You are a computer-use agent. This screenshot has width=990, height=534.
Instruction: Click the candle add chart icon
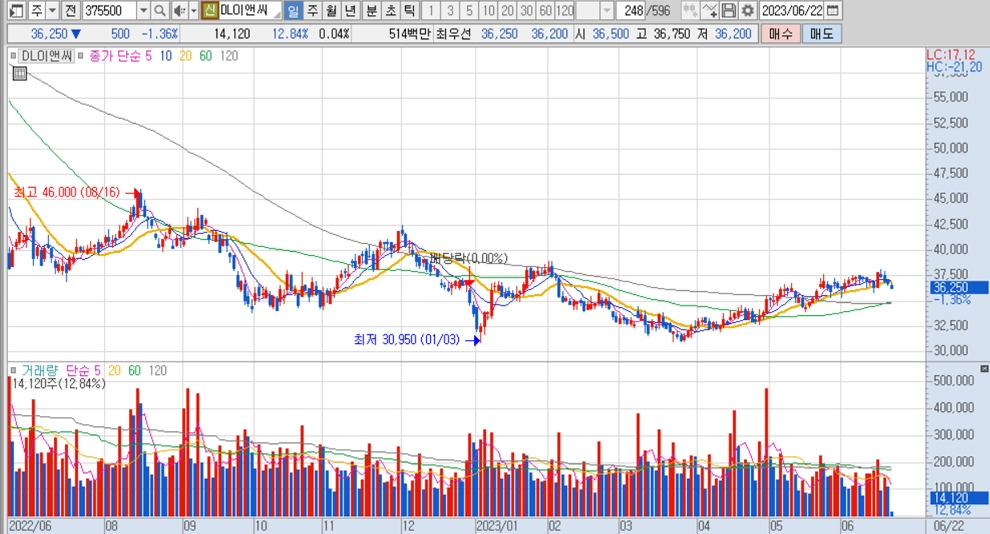point(690,10)
